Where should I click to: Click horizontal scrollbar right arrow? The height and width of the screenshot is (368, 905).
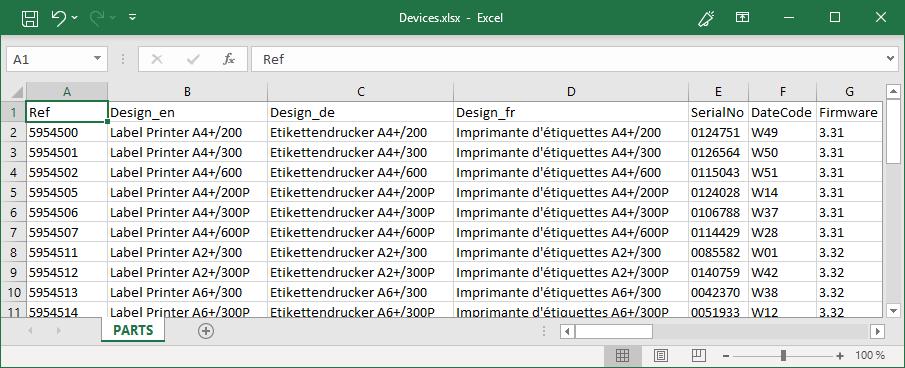pyautogui.click(x=878, y=331)
